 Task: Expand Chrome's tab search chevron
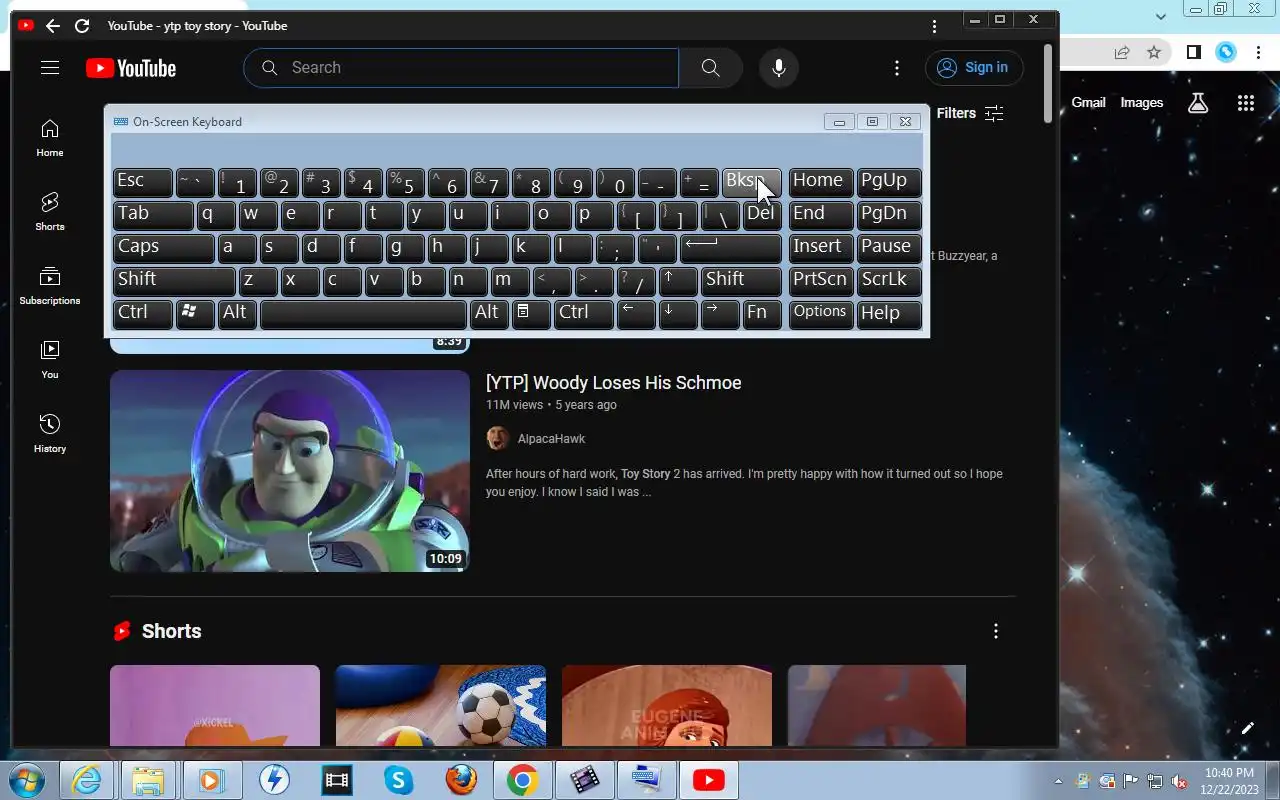[x=1161, y=17]
